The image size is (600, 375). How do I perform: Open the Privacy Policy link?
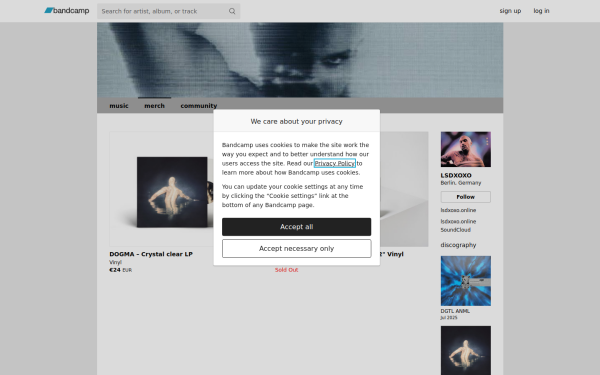[x=335, y=163]
